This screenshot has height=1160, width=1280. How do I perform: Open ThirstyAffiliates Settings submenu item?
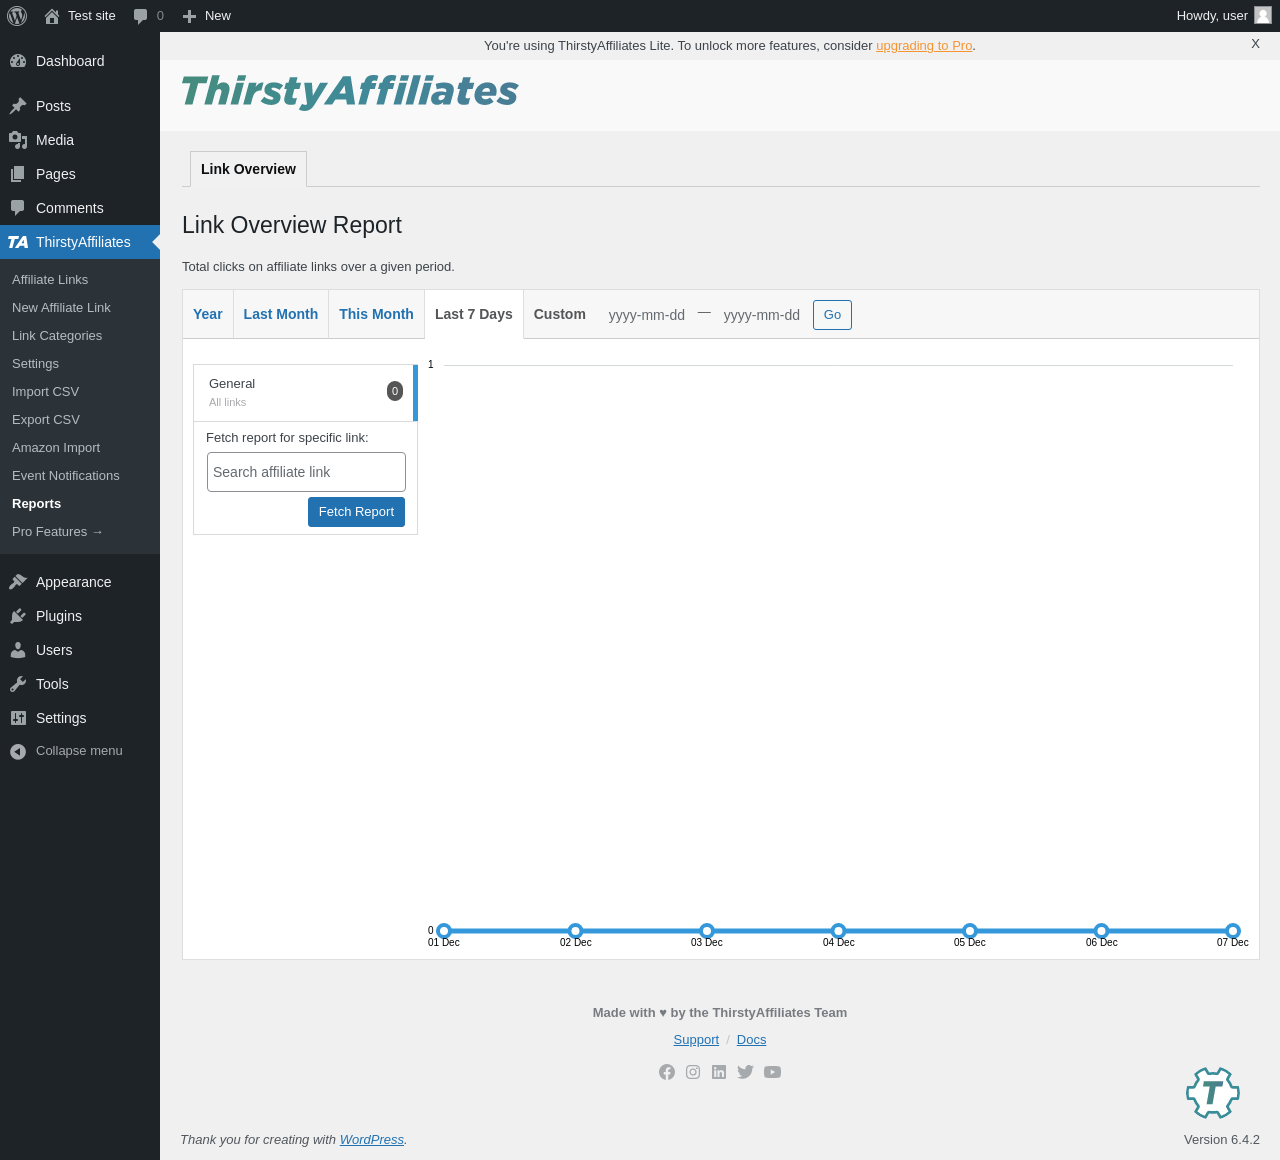35,364
